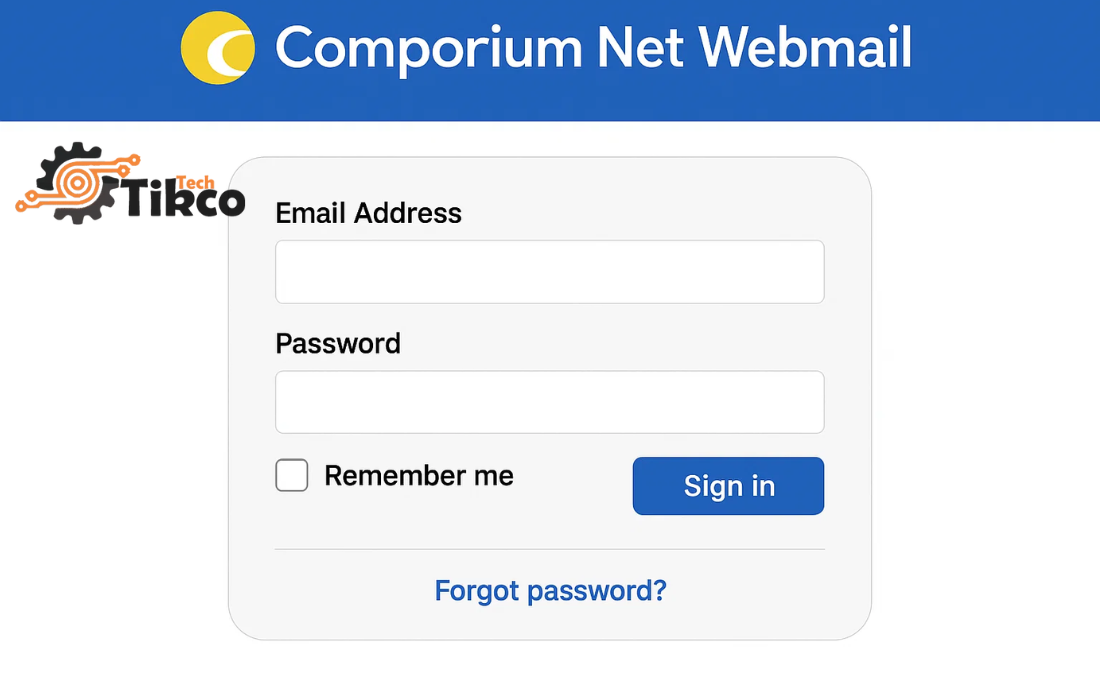Click the divider line above Forgot password
The width and height of the screenshot is (1100, 675).
tap(549, 549)
